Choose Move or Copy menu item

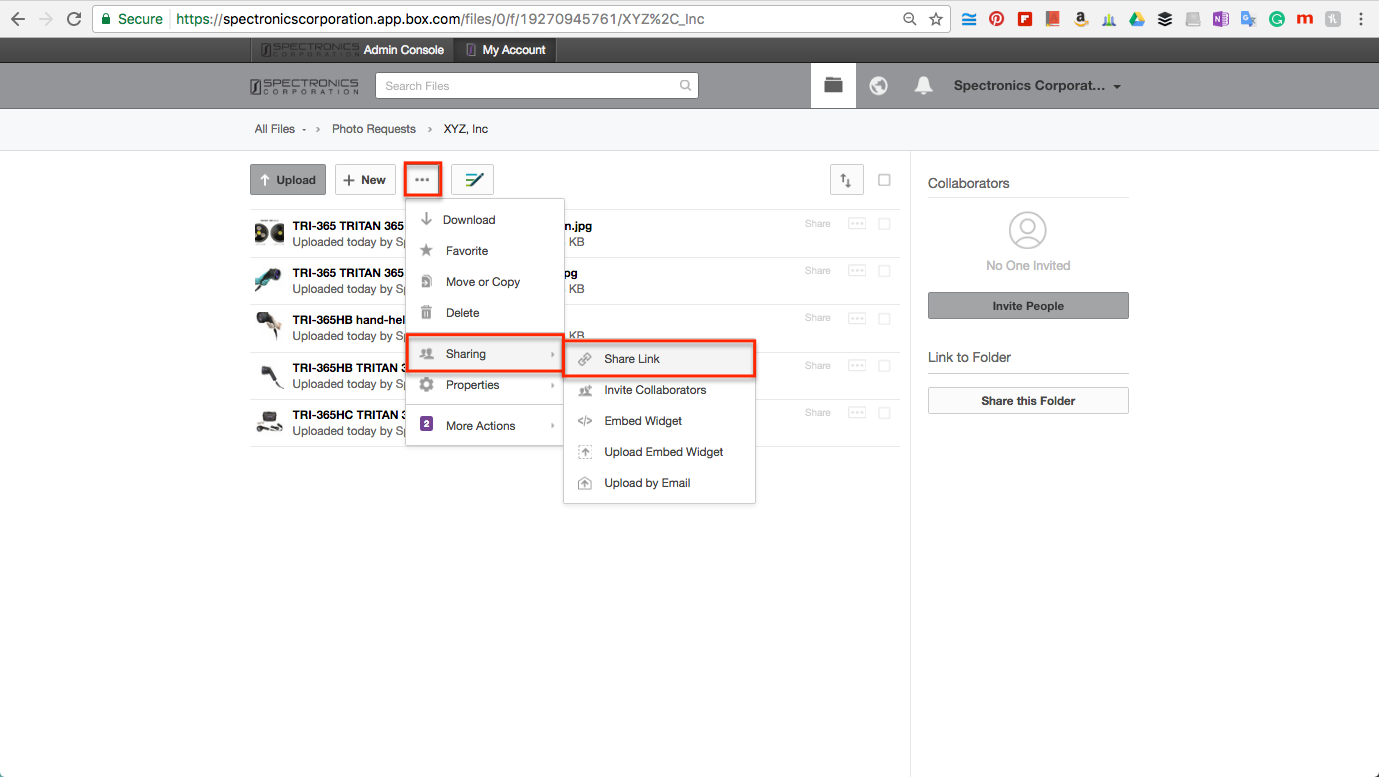click(x=483, y=282)
